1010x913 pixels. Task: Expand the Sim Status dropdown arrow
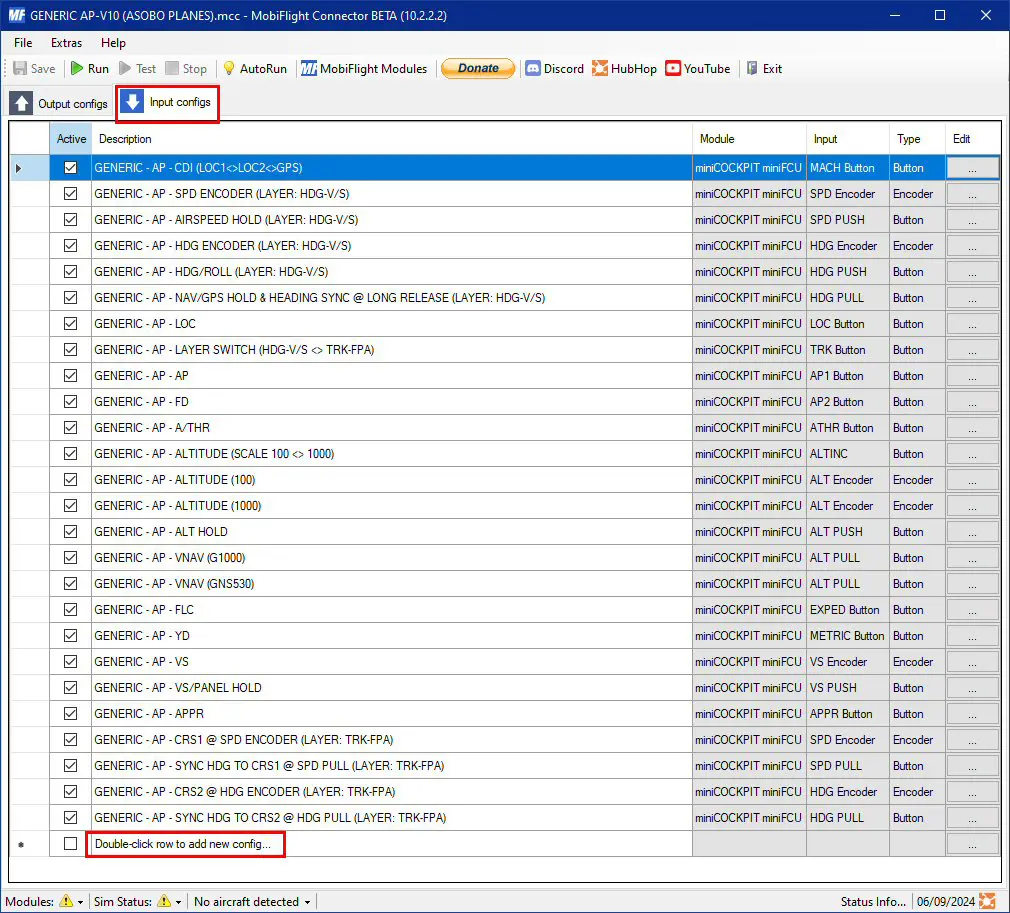pyautogui.click(x=178, y=902)
